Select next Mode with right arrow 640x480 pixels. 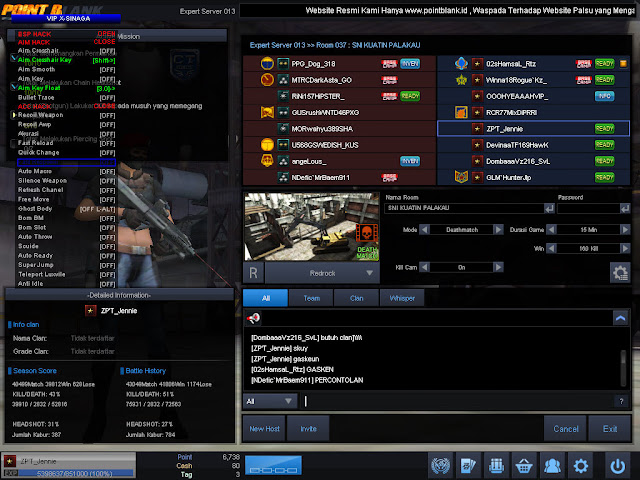pyautogui.click(x=498, y=229)
